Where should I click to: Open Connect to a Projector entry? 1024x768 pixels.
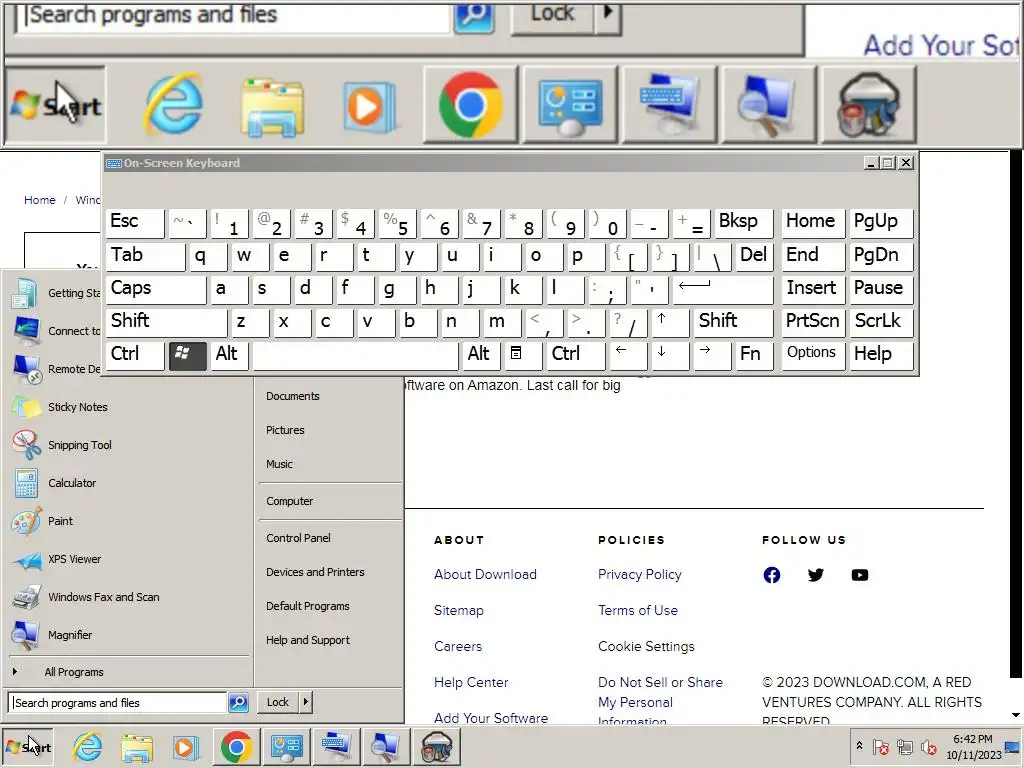tap(56, 331)
